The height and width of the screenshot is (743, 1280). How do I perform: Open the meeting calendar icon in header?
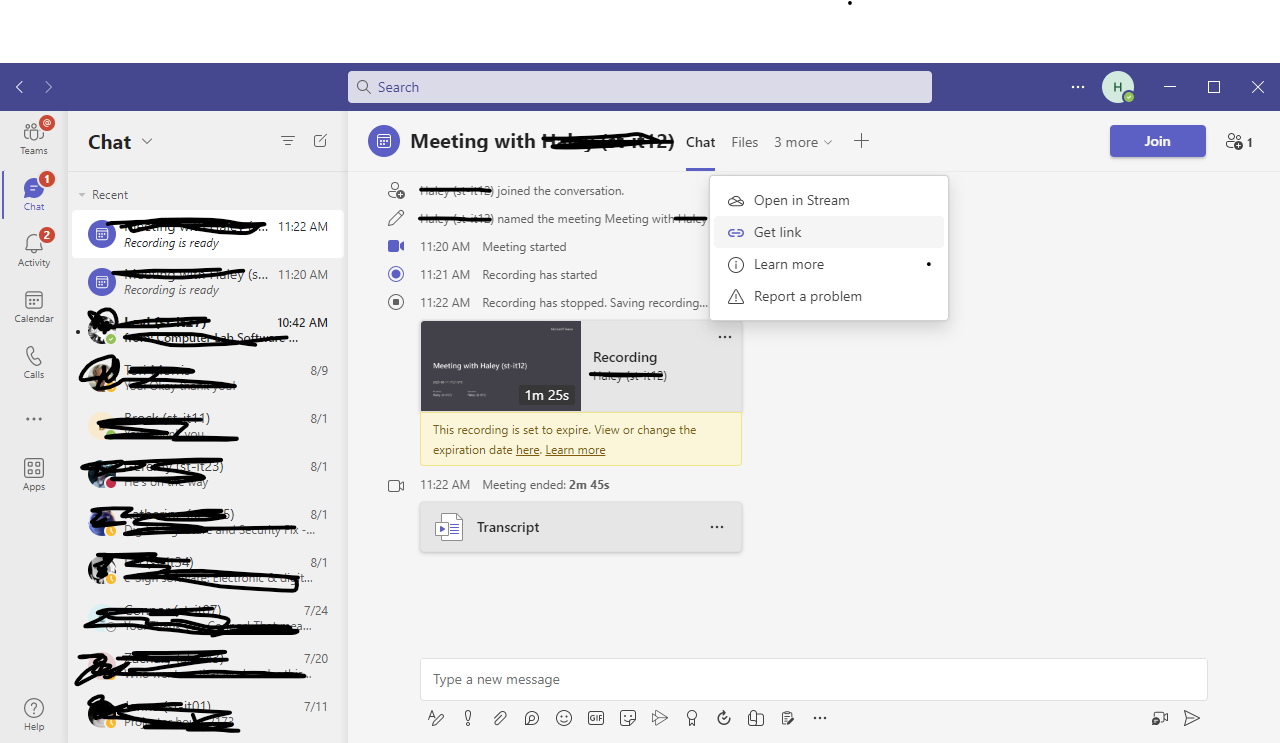click(384, 142)
